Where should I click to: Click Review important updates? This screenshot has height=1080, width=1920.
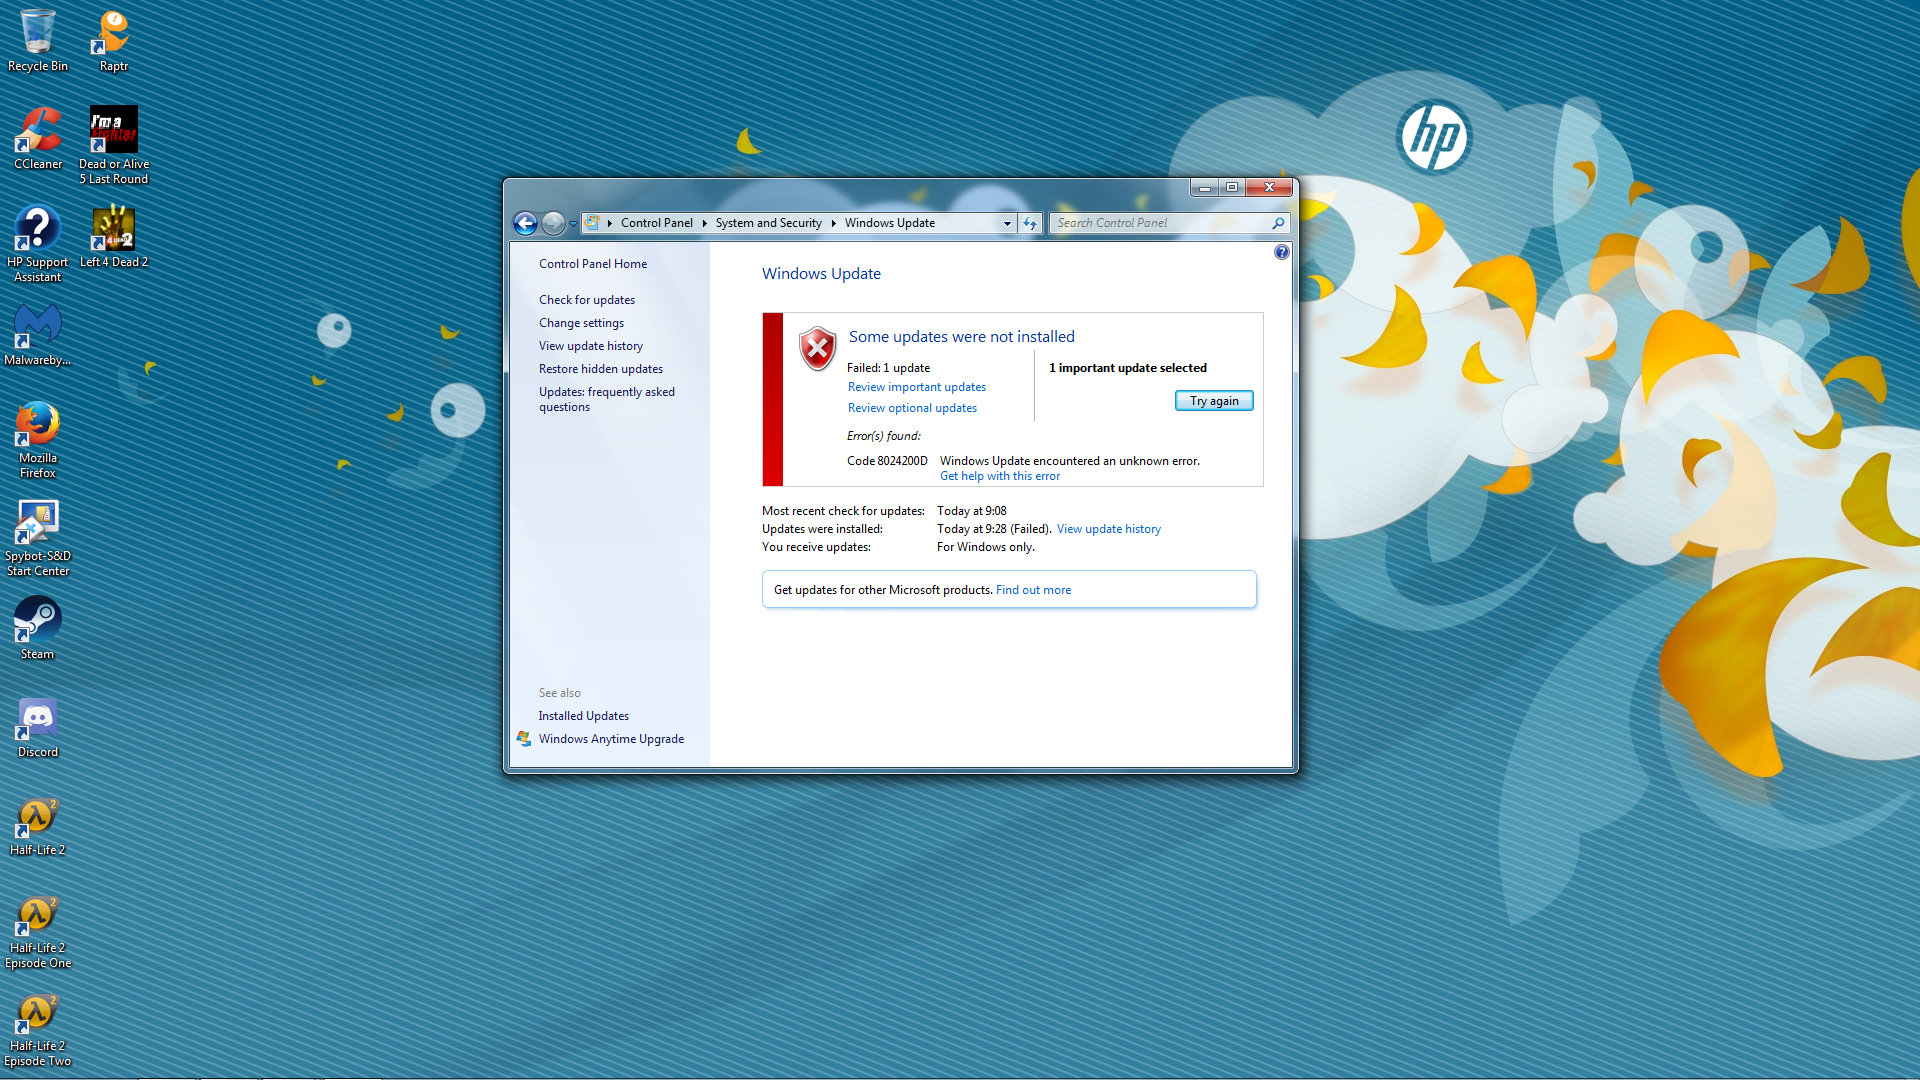click(x=916, y=387)
